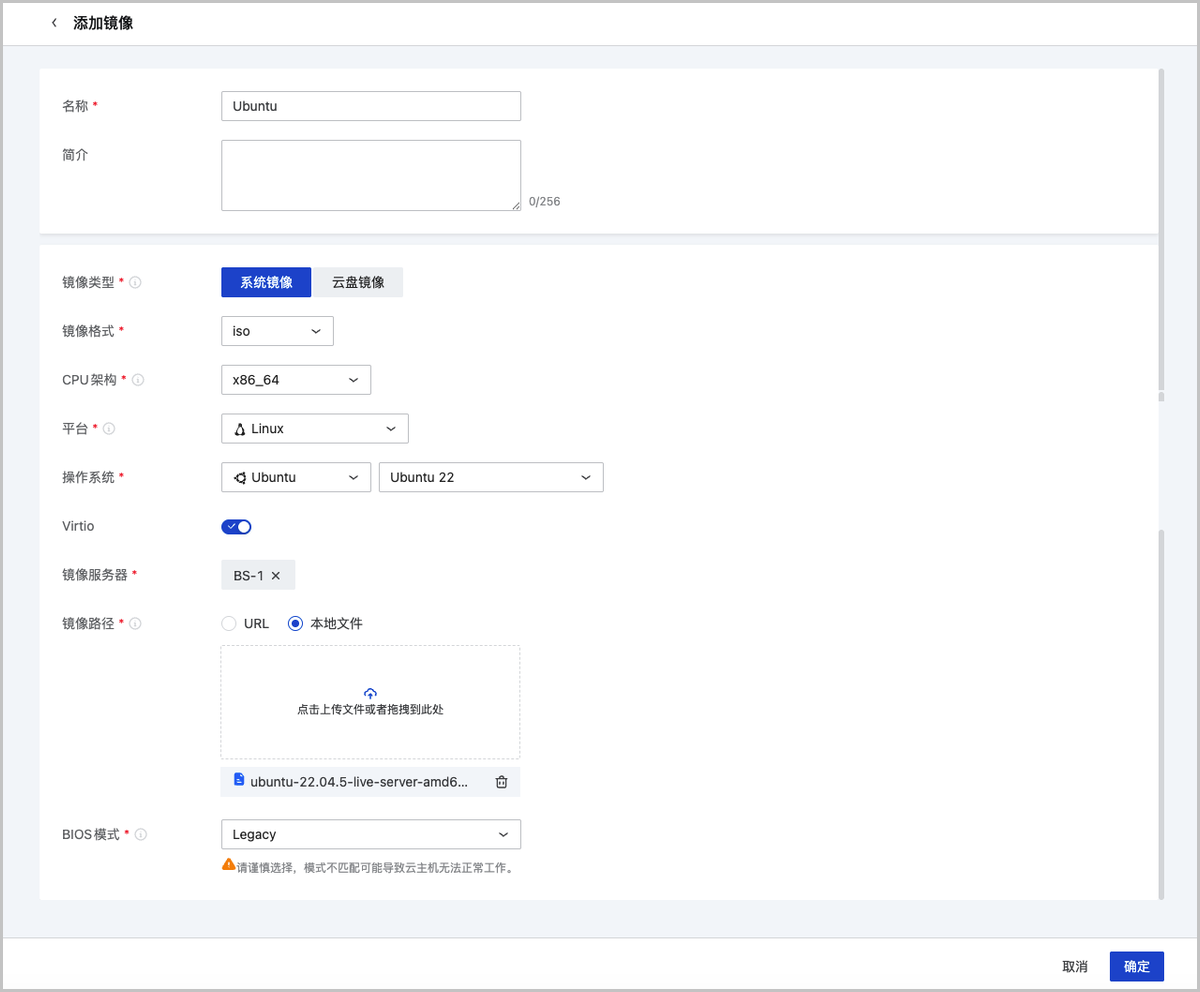Select the 本地文件 radio option
This screenshot has height=992, width=1200.
(295, 624)
